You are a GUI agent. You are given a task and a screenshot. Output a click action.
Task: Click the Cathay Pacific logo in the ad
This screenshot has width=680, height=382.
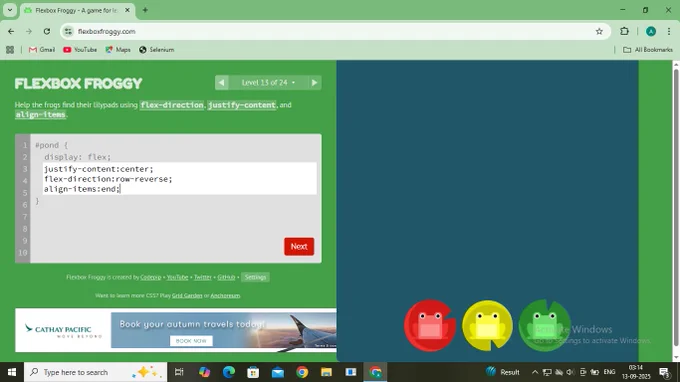[x=63, y=330]
